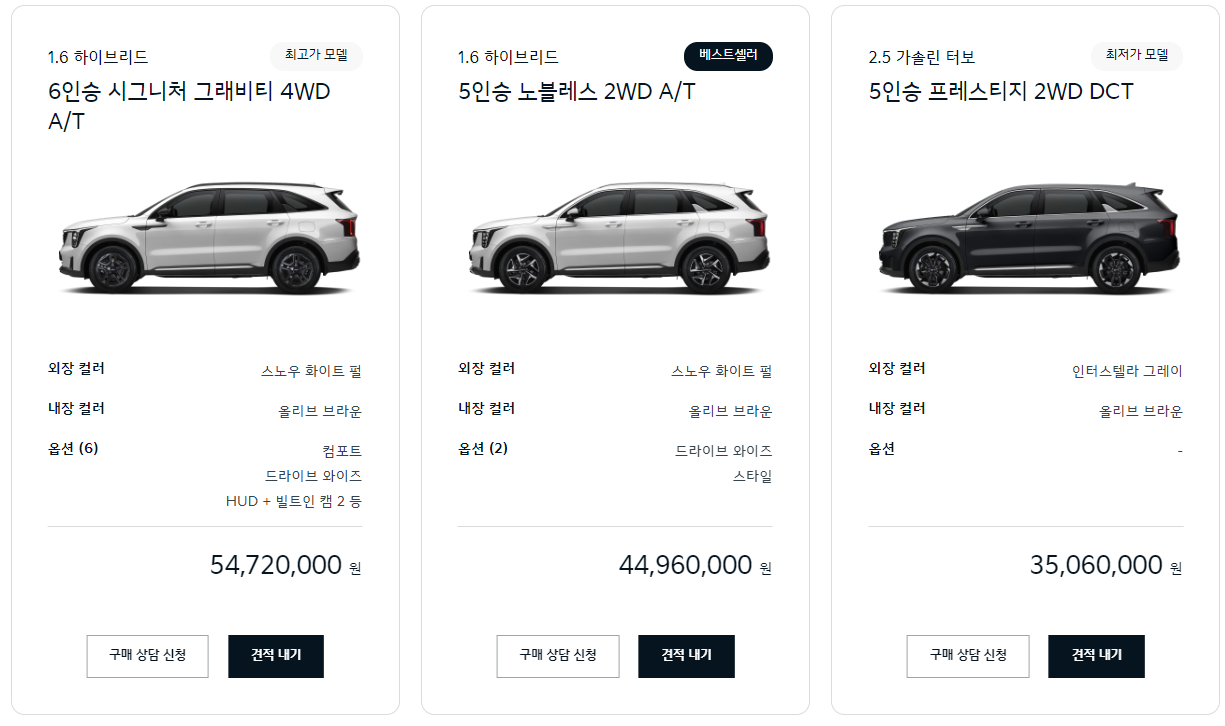Select the 5인승 노블레스 2WD A/T title

click(575, 91)
